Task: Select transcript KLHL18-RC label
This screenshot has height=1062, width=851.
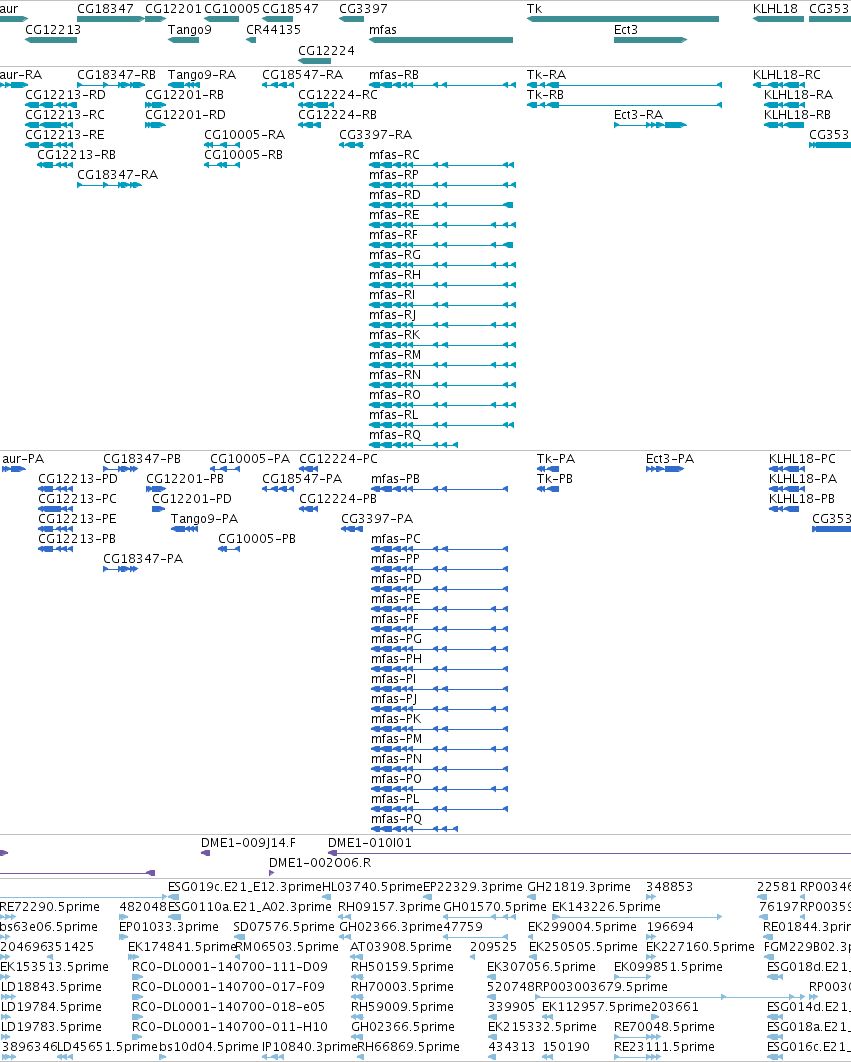Action: coord(787,75)
